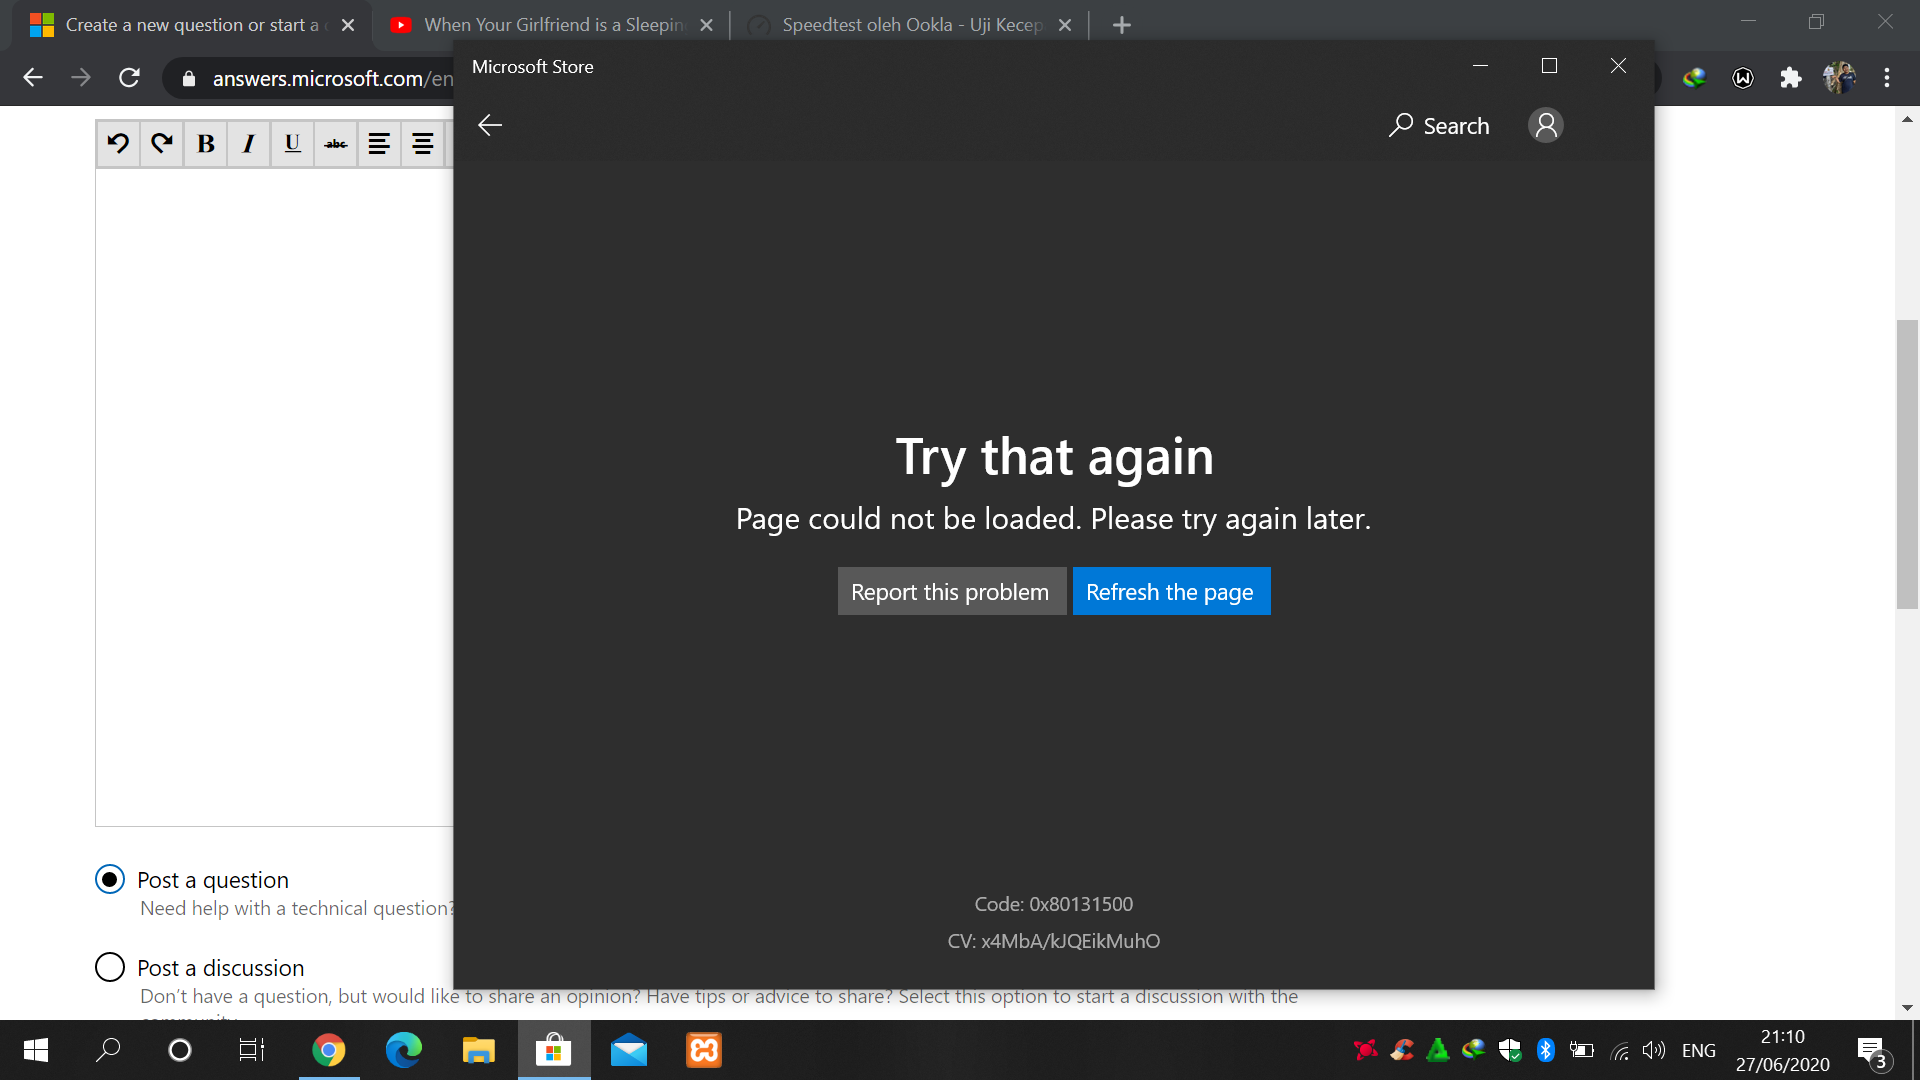Open Search in the Microsoft Store
Image resolution: width=1920 pixels, height=1080 pixels.
[1438, 125]
